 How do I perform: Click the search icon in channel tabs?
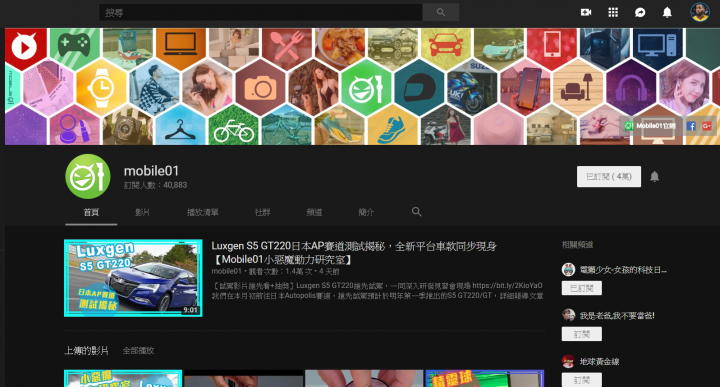[x=416, y=212]
